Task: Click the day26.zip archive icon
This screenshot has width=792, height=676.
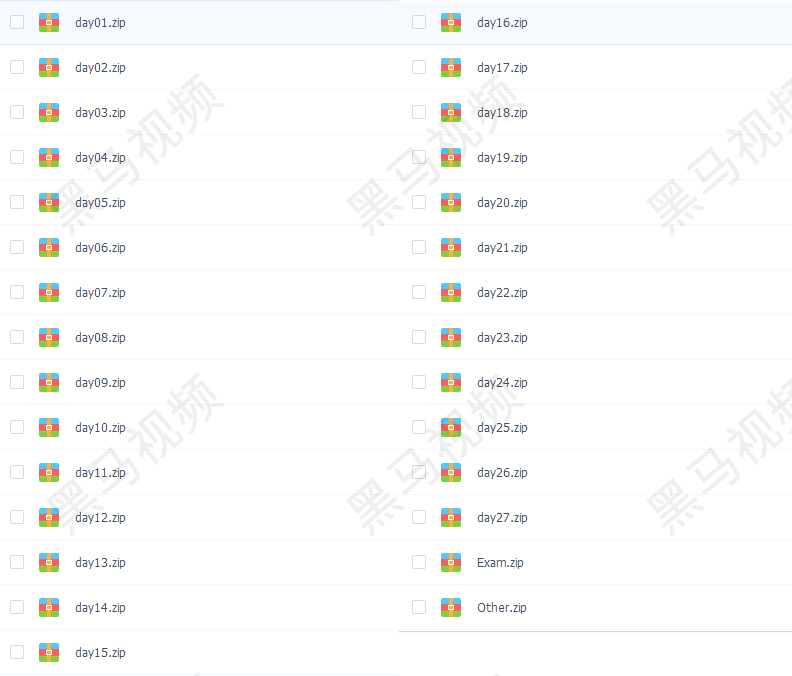Action: coord(451,472)
